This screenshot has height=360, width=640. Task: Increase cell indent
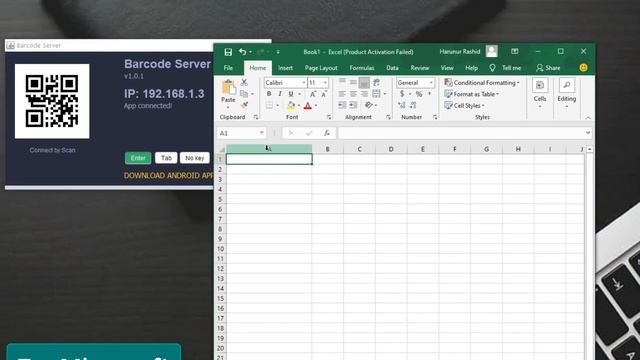(x=353, y=105)
